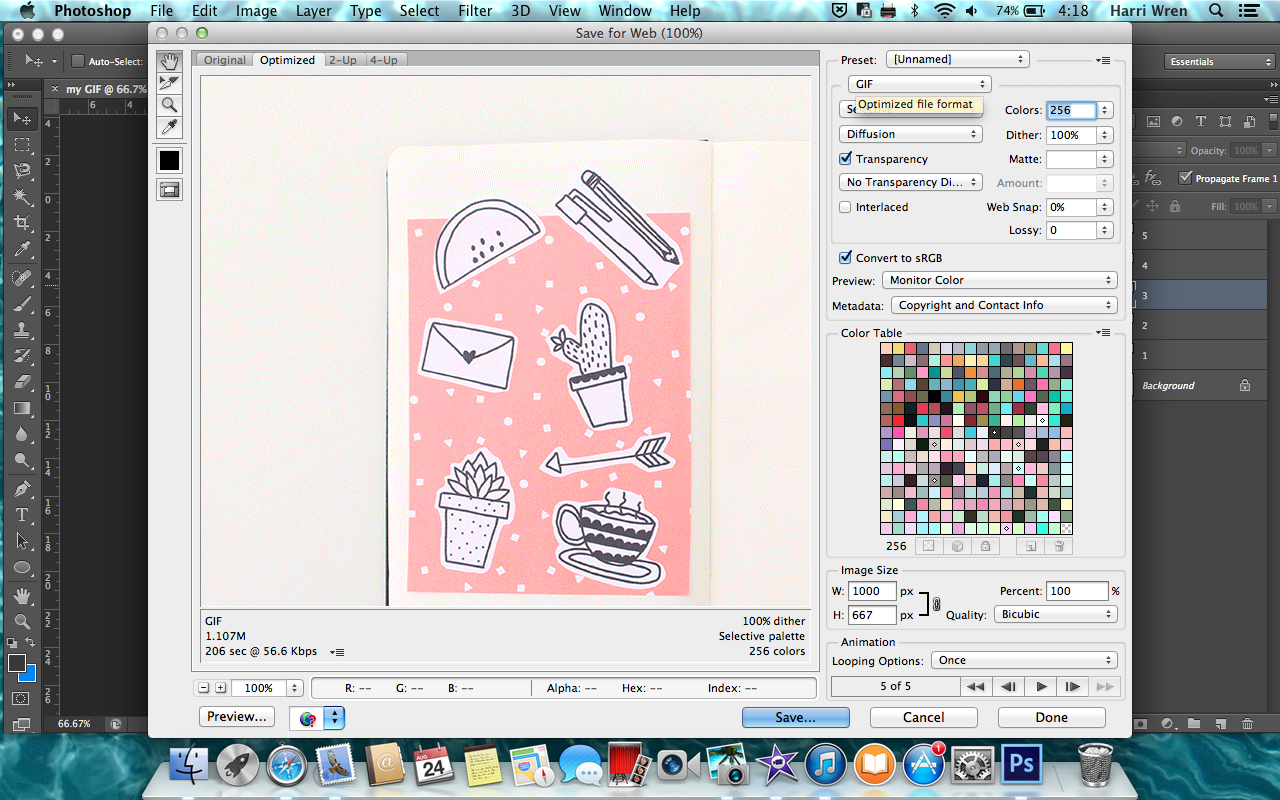1280x800 pixels.
Task: Select the Eraser tool
Action: (21, 382)
